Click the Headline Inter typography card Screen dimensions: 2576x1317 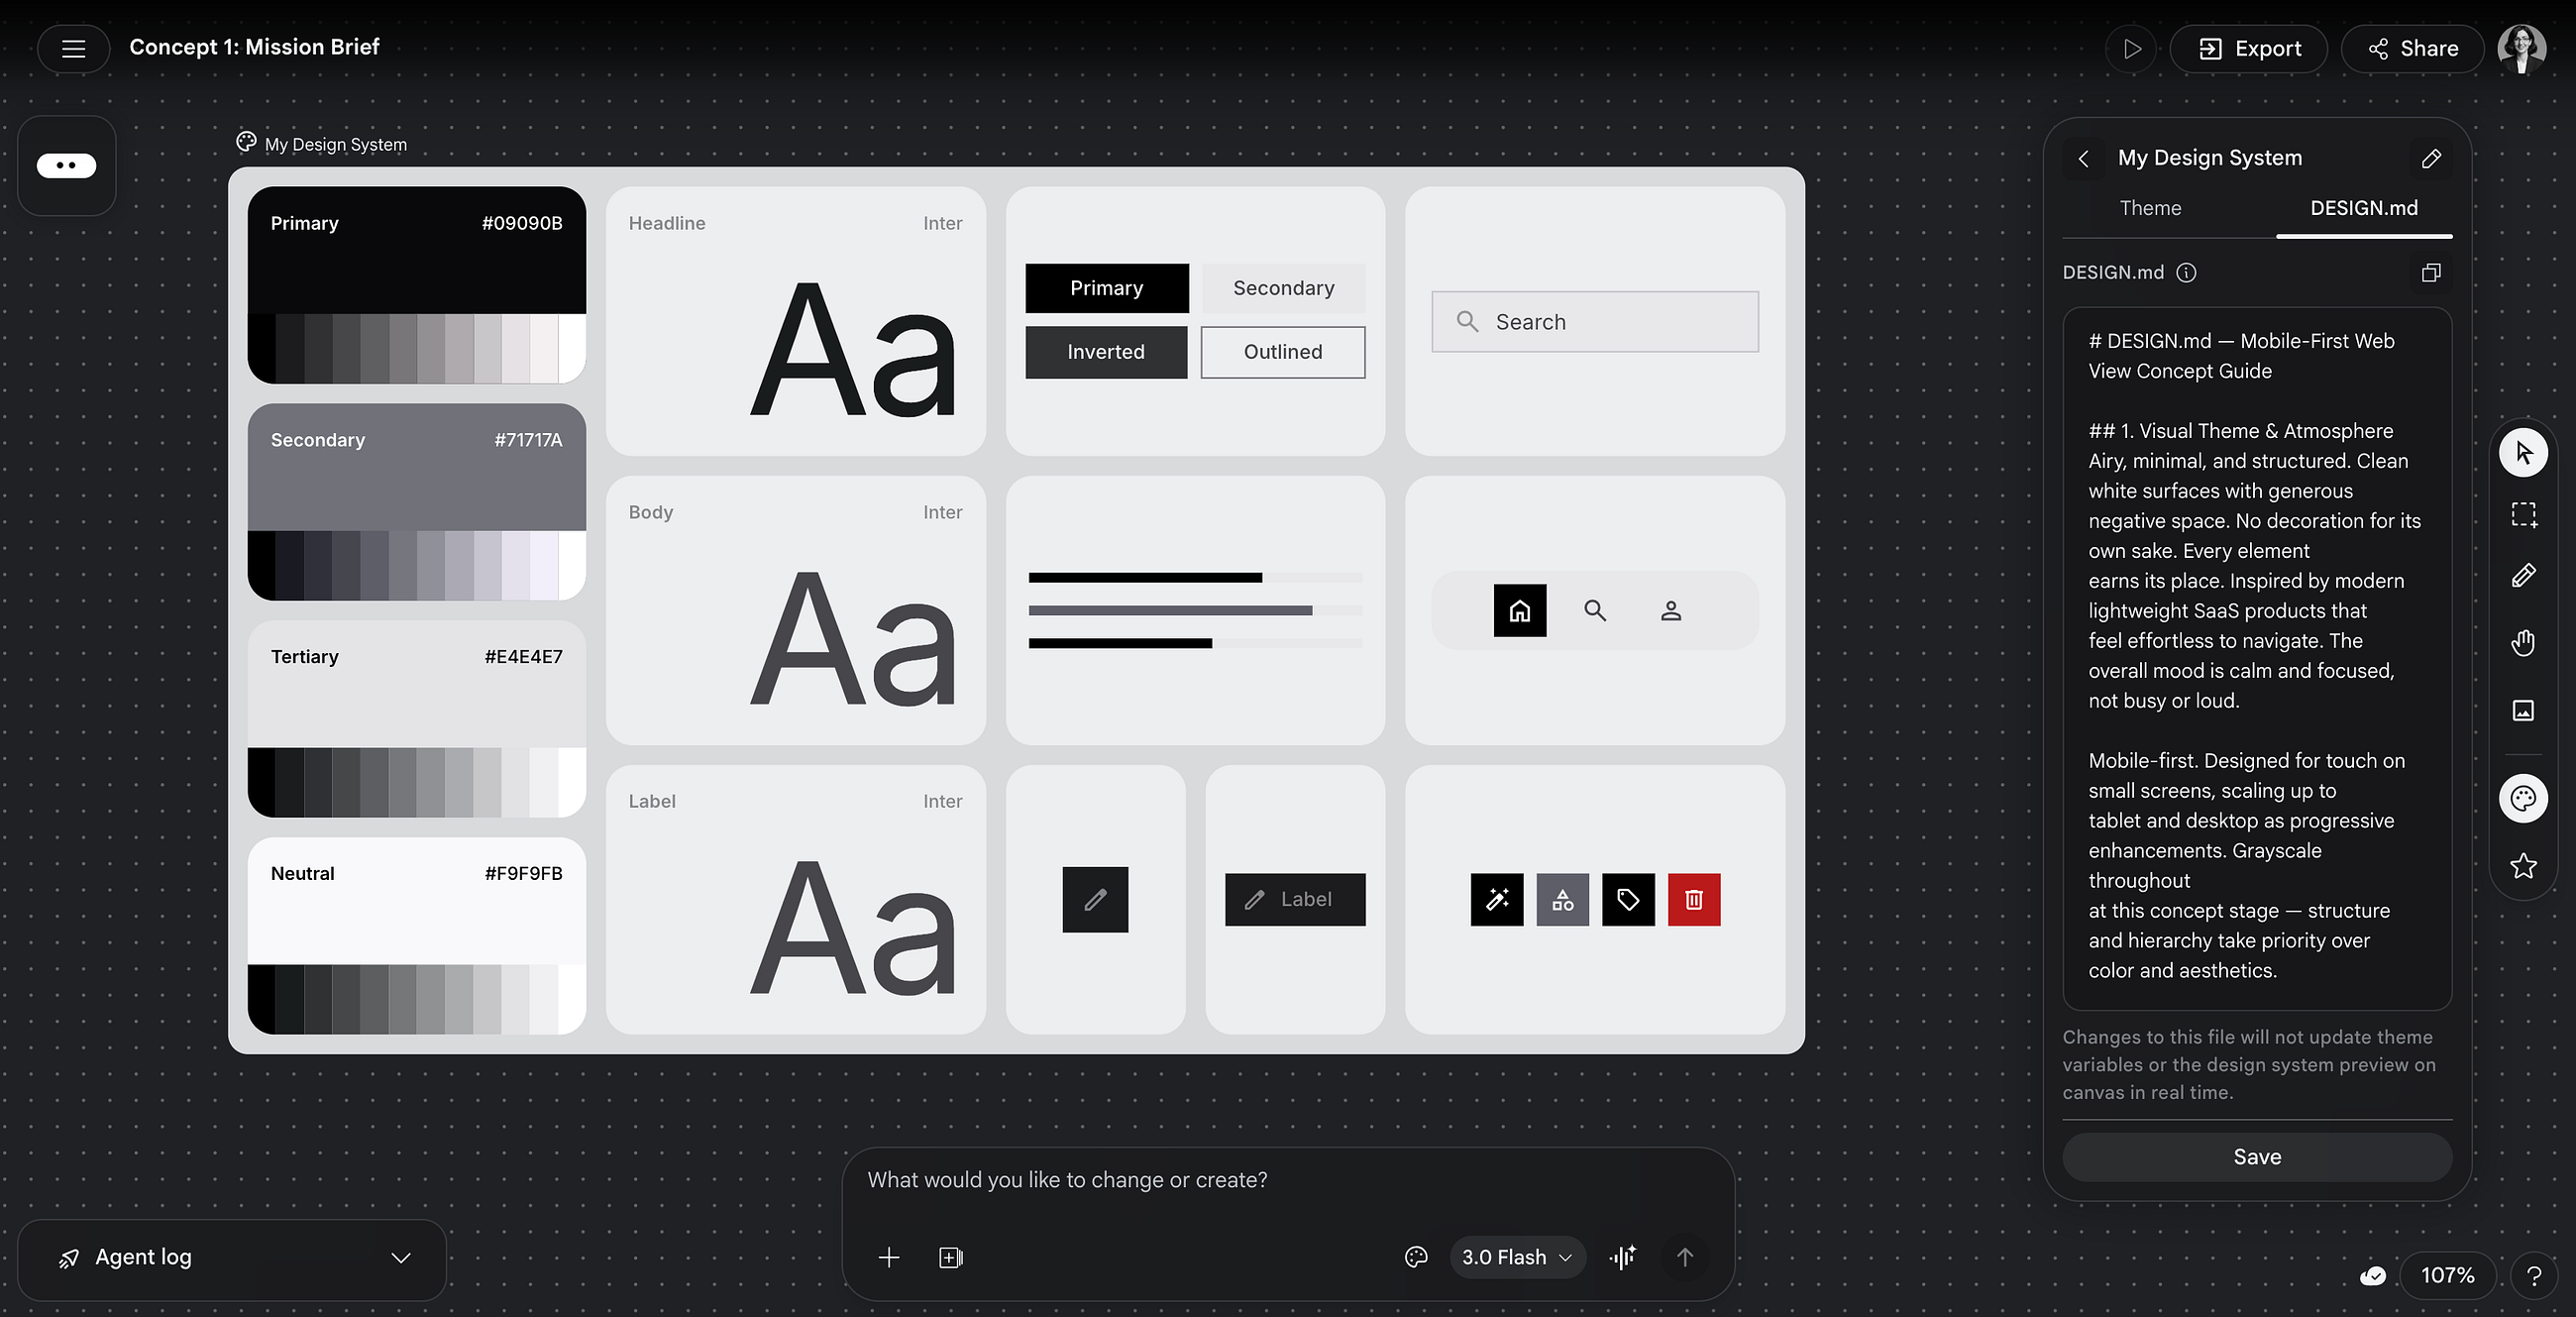(795, 321)
